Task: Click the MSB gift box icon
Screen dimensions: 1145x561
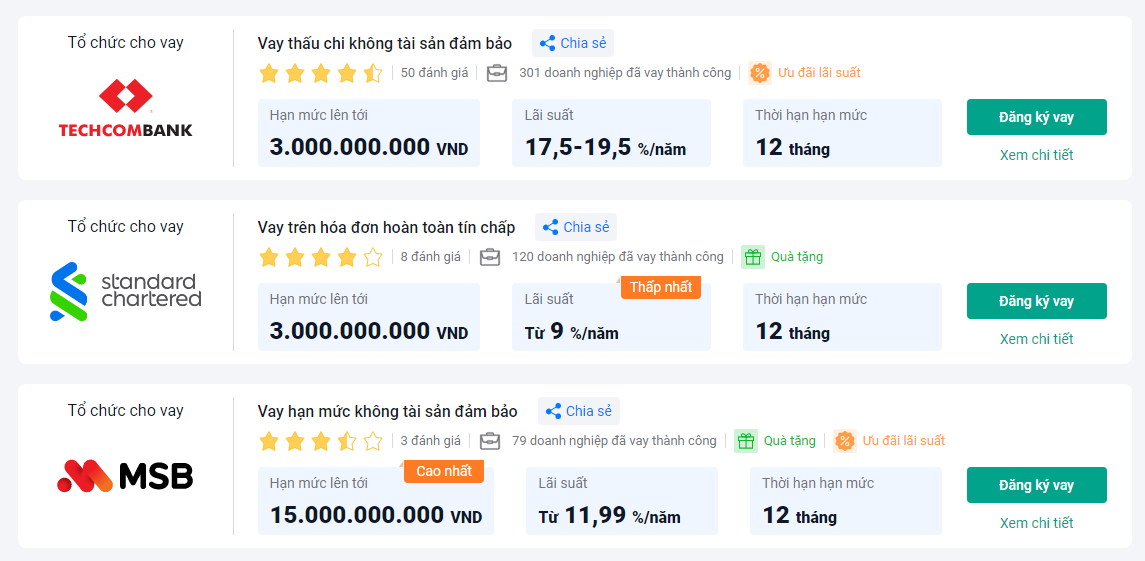Action: pyautogui.click(x=745, y=441)
